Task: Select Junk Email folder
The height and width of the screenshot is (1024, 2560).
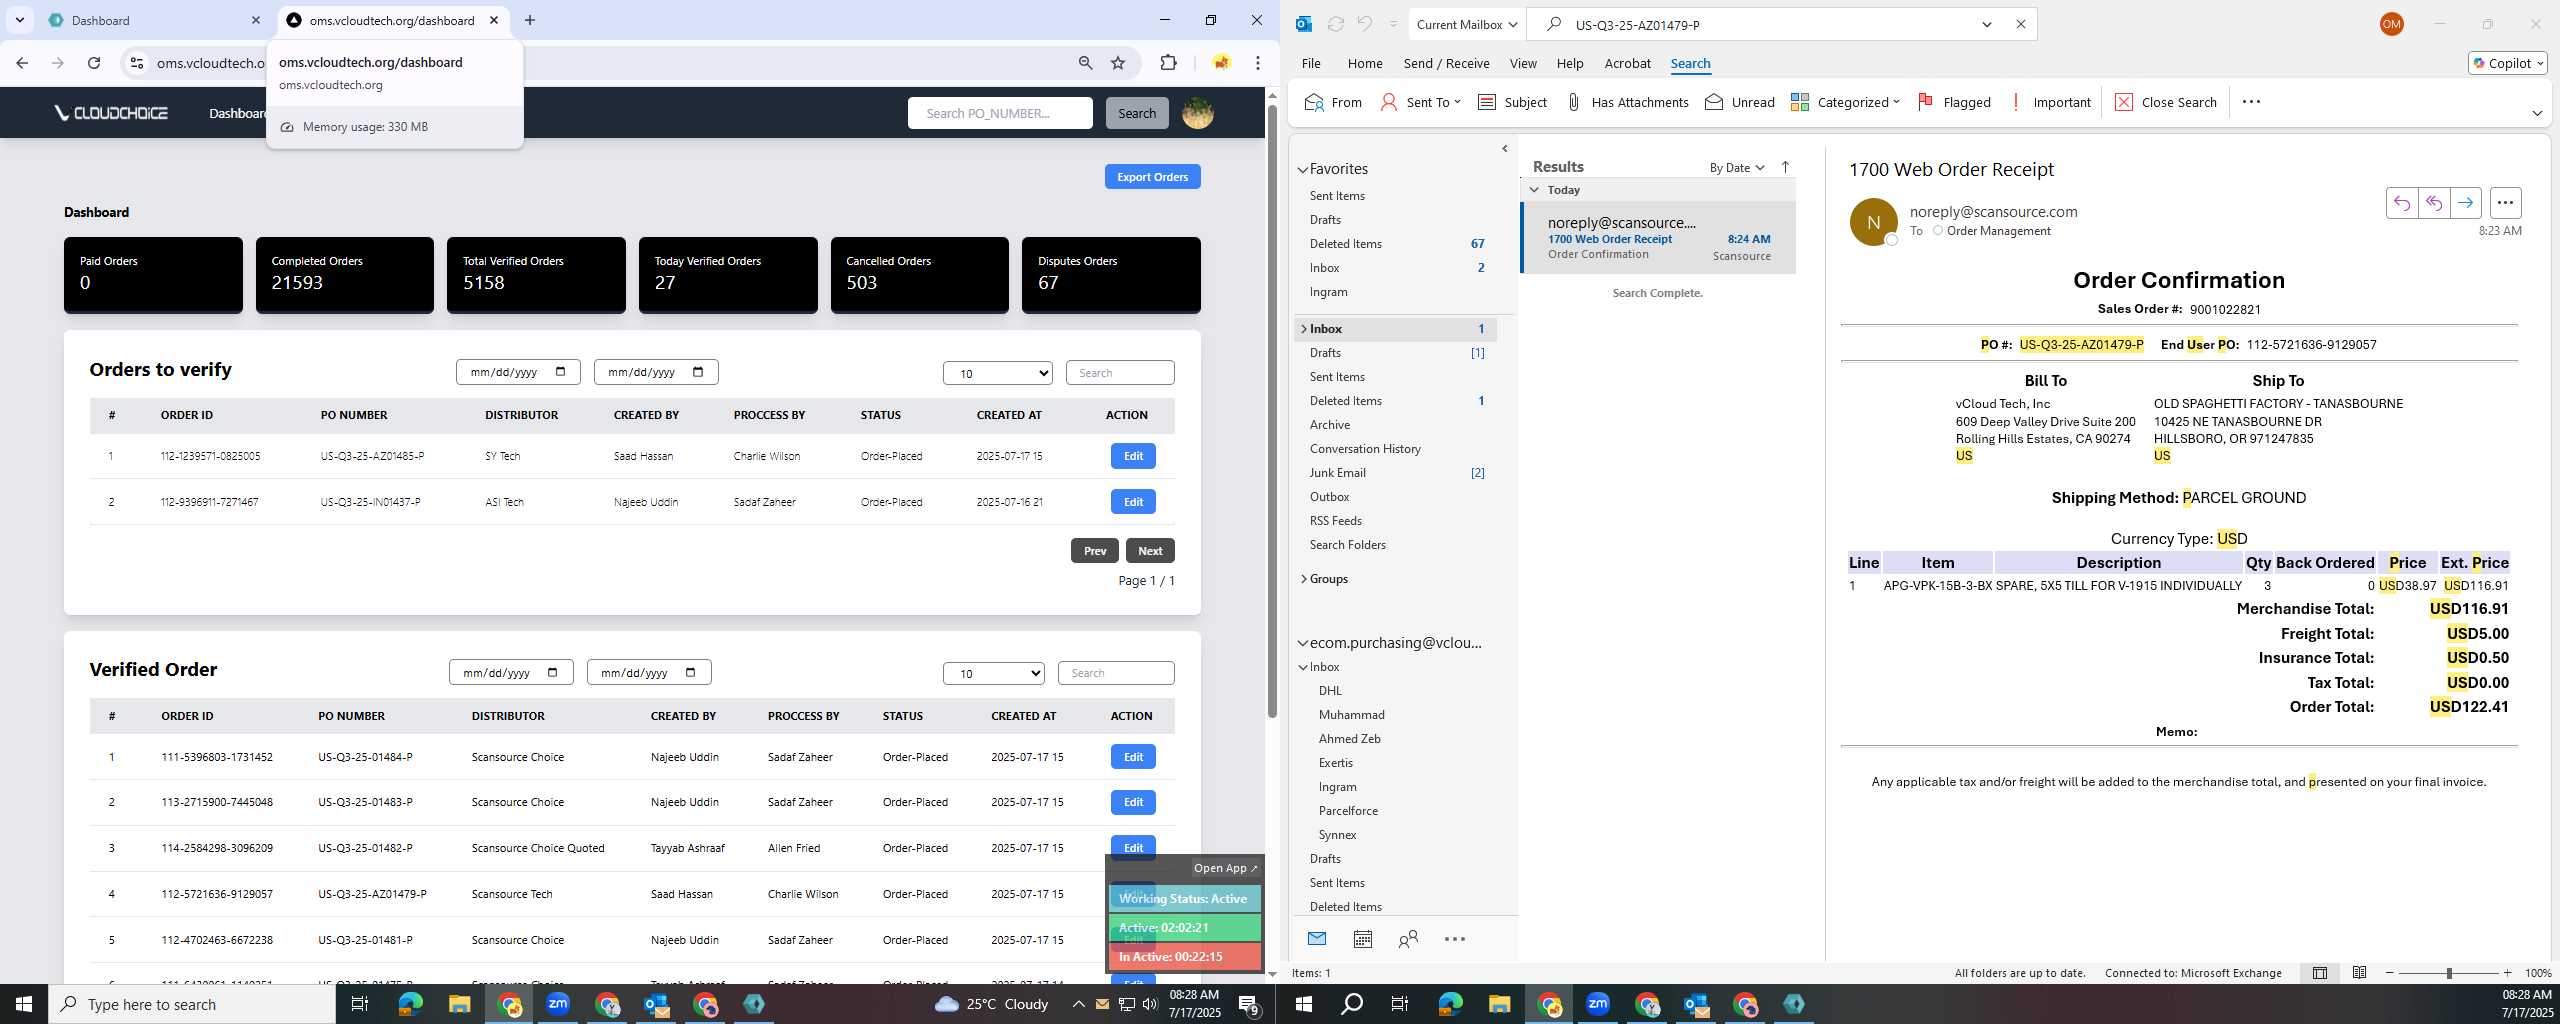Action: (x=1338, y=473)
